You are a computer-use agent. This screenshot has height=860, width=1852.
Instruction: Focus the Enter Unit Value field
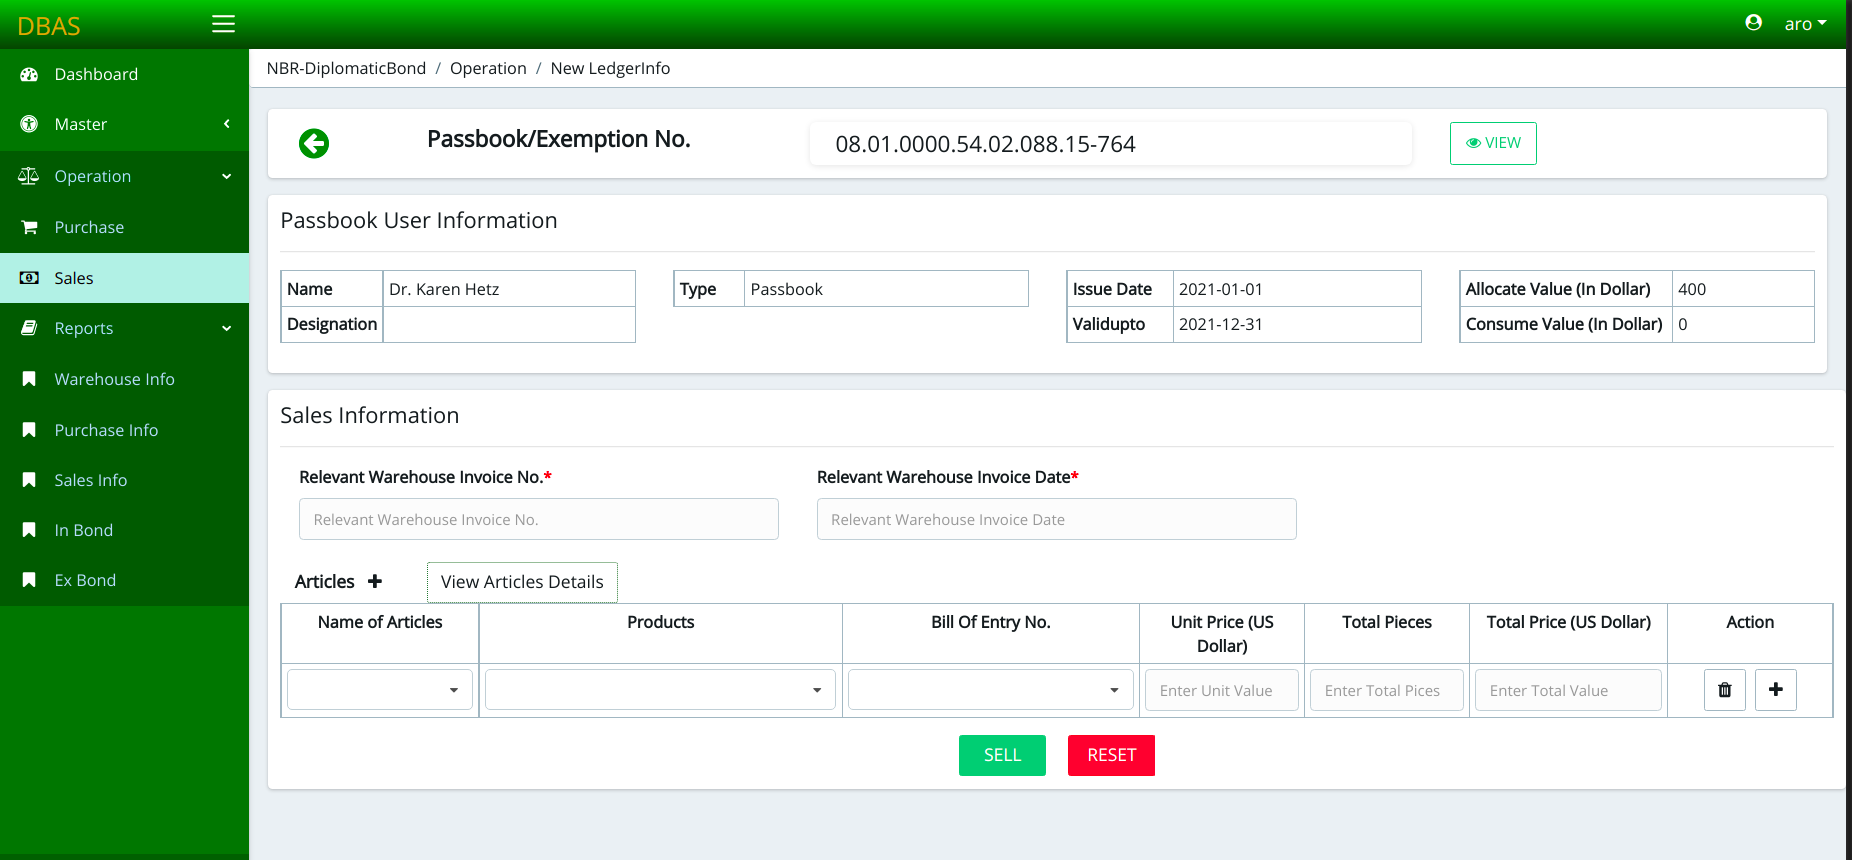tap(1222, 690)
